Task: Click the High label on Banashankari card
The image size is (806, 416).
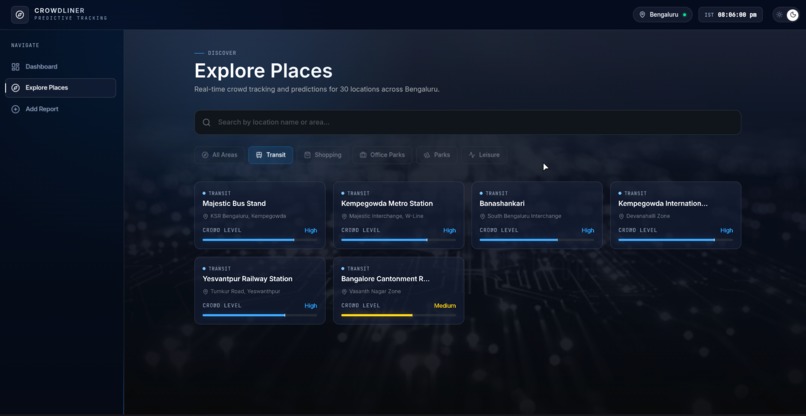Action: pos(588,230)
